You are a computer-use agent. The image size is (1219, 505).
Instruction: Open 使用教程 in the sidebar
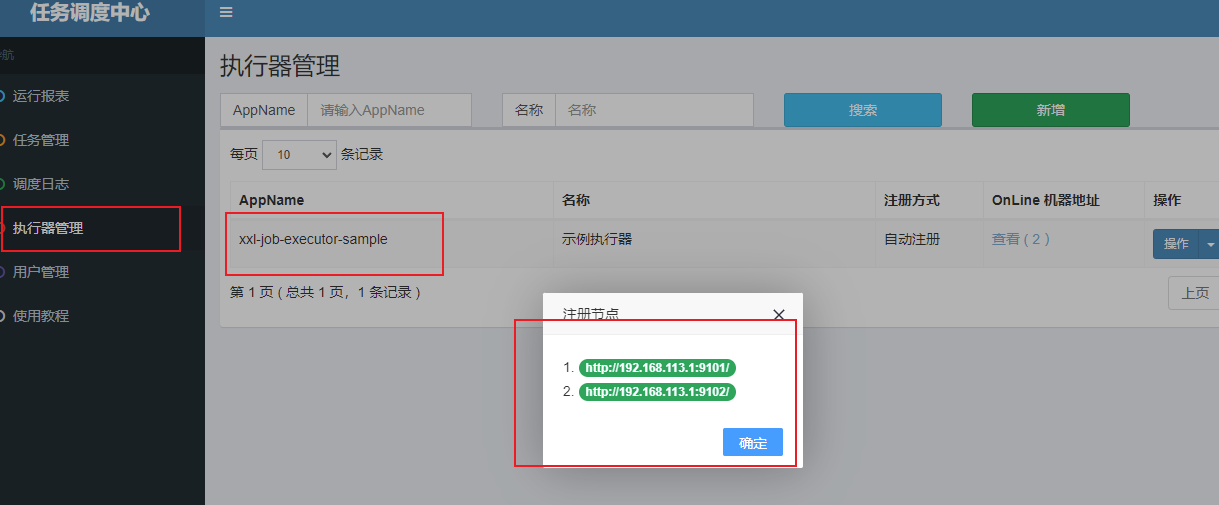tap(41, 316)
